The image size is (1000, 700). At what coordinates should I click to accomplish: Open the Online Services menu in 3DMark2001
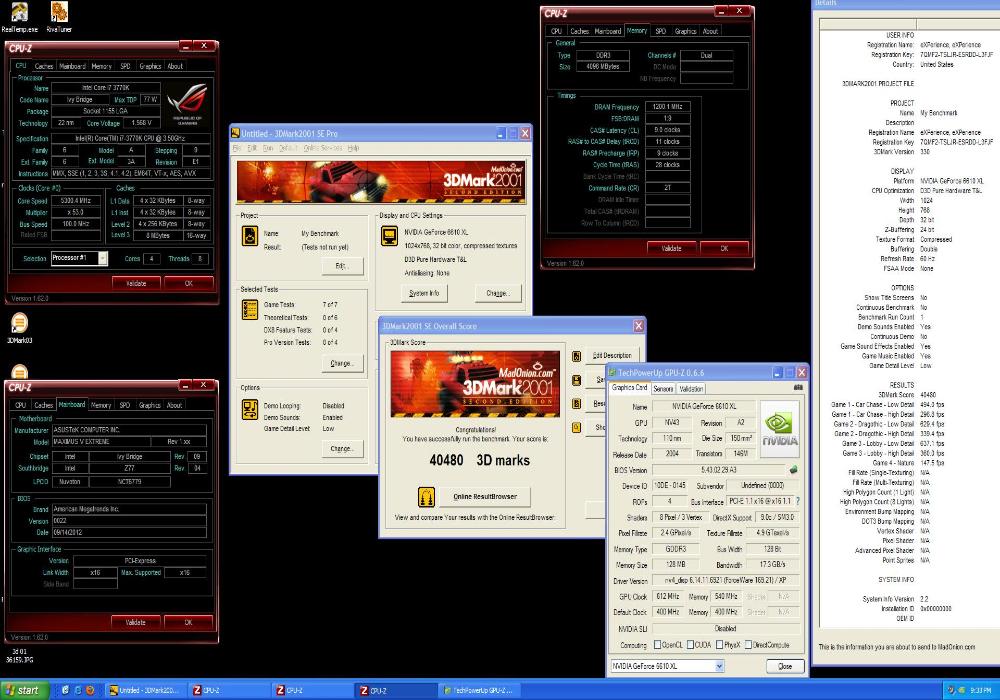[322, 148]
